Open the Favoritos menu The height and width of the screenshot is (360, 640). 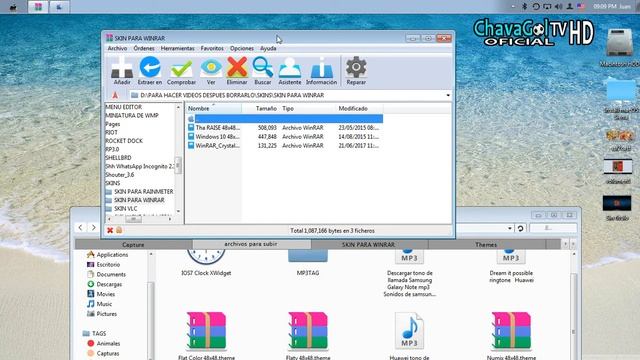pyautogui.click(x=212, y=48)
